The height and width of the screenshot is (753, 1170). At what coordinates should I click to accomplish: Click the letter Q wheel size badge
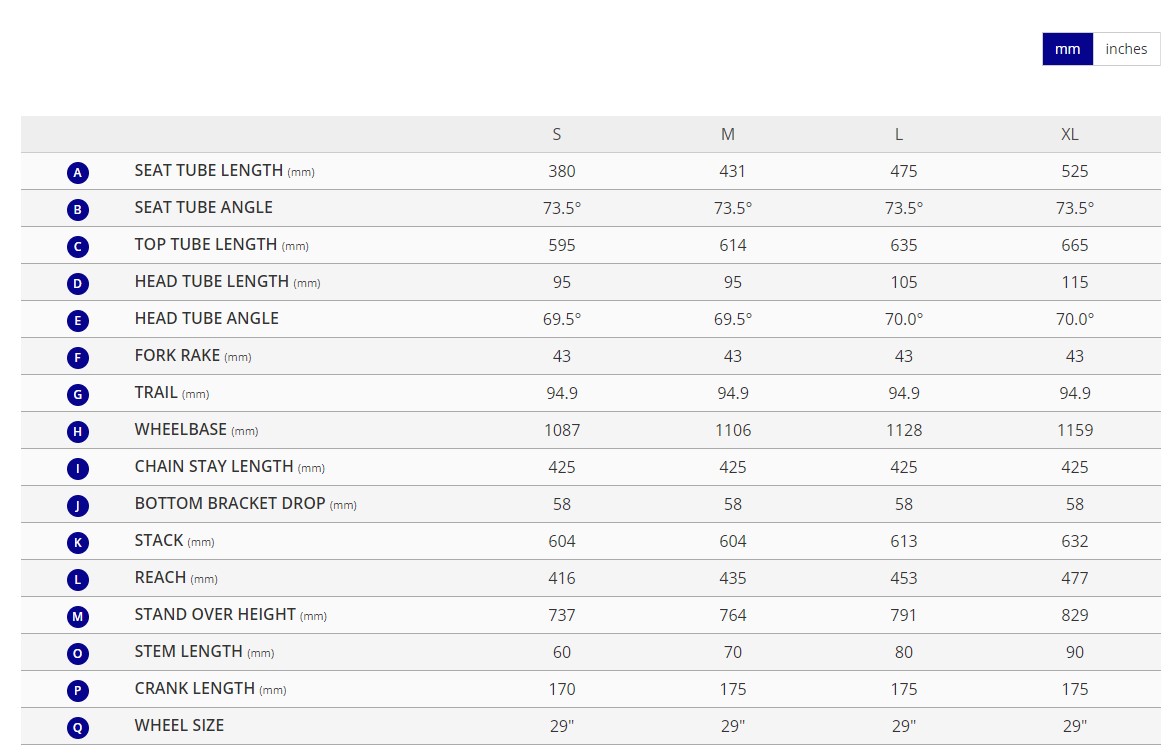click(78, 728)
